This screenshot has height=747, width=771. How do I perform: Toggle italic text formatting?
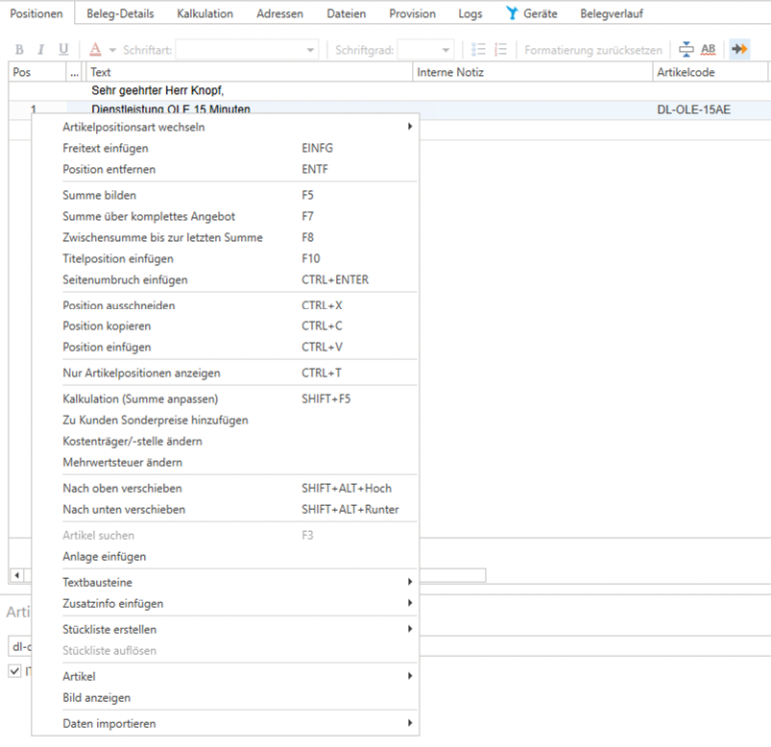click(x=41, y=49)
